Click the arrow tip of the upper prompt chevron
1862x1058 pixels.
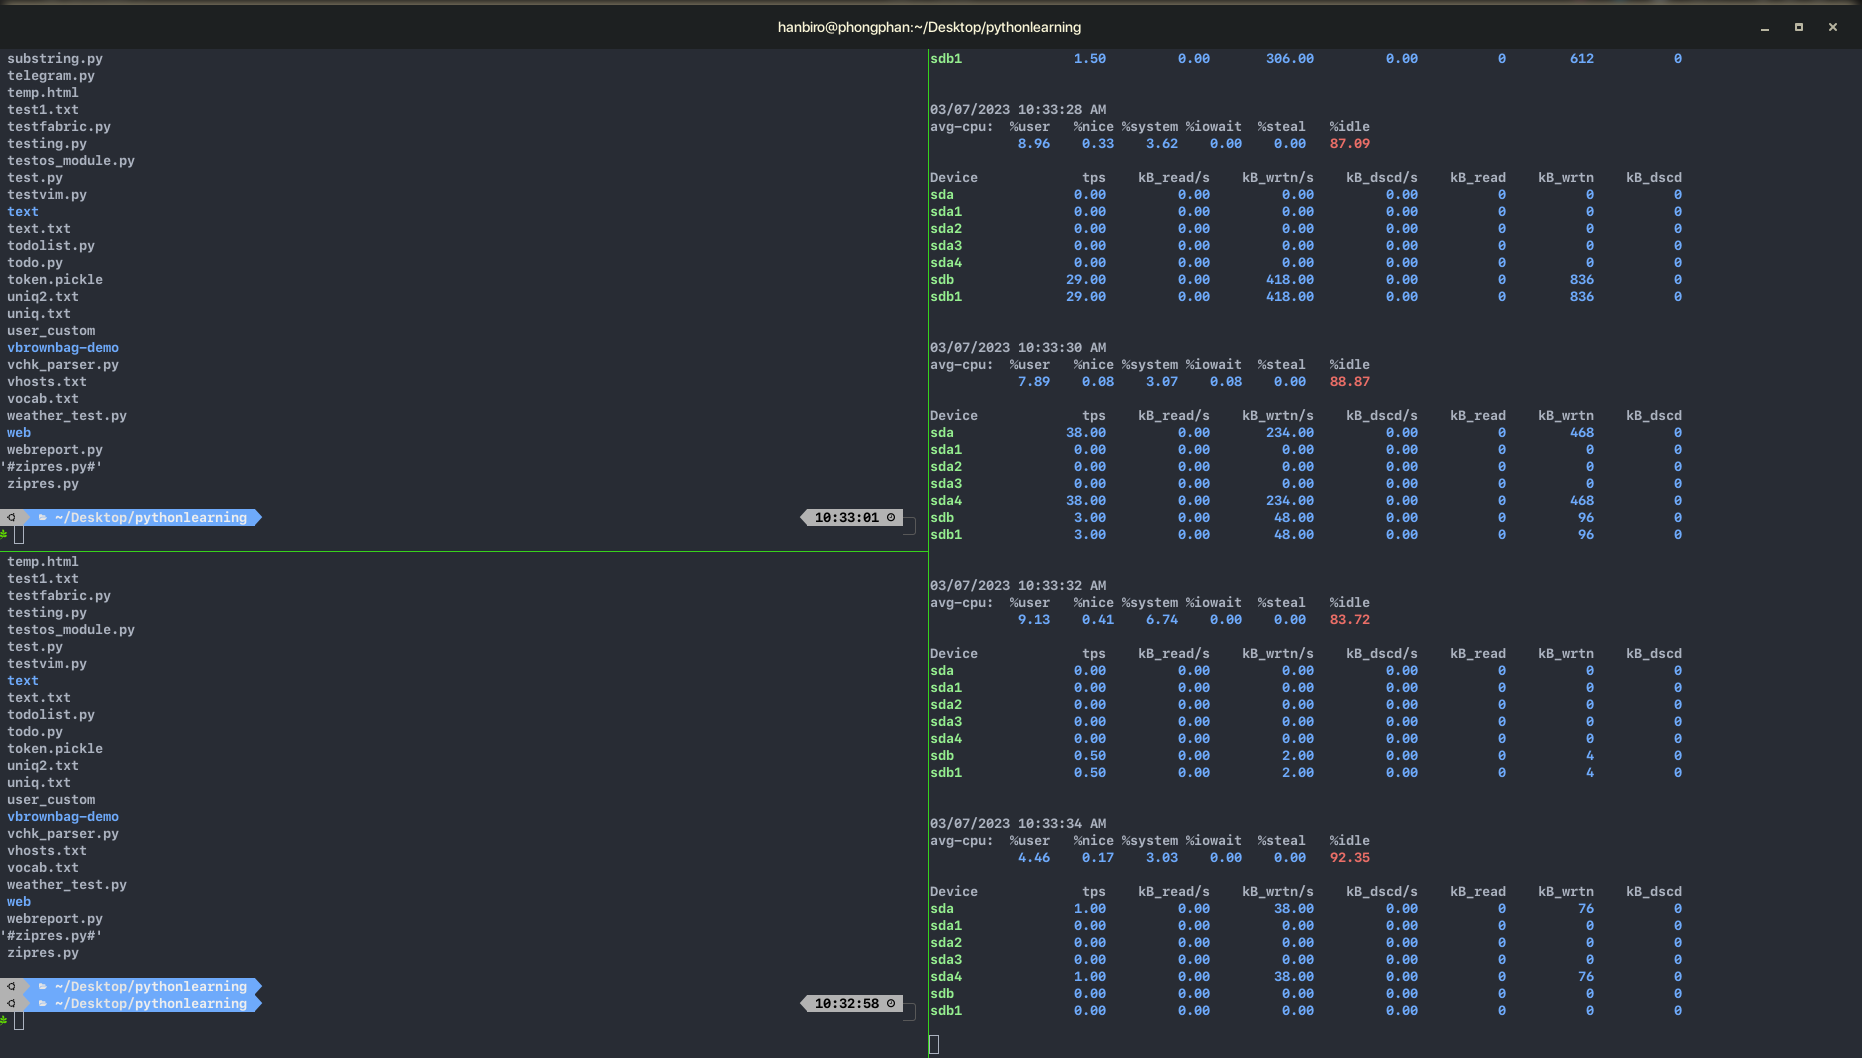click(259, 517)
